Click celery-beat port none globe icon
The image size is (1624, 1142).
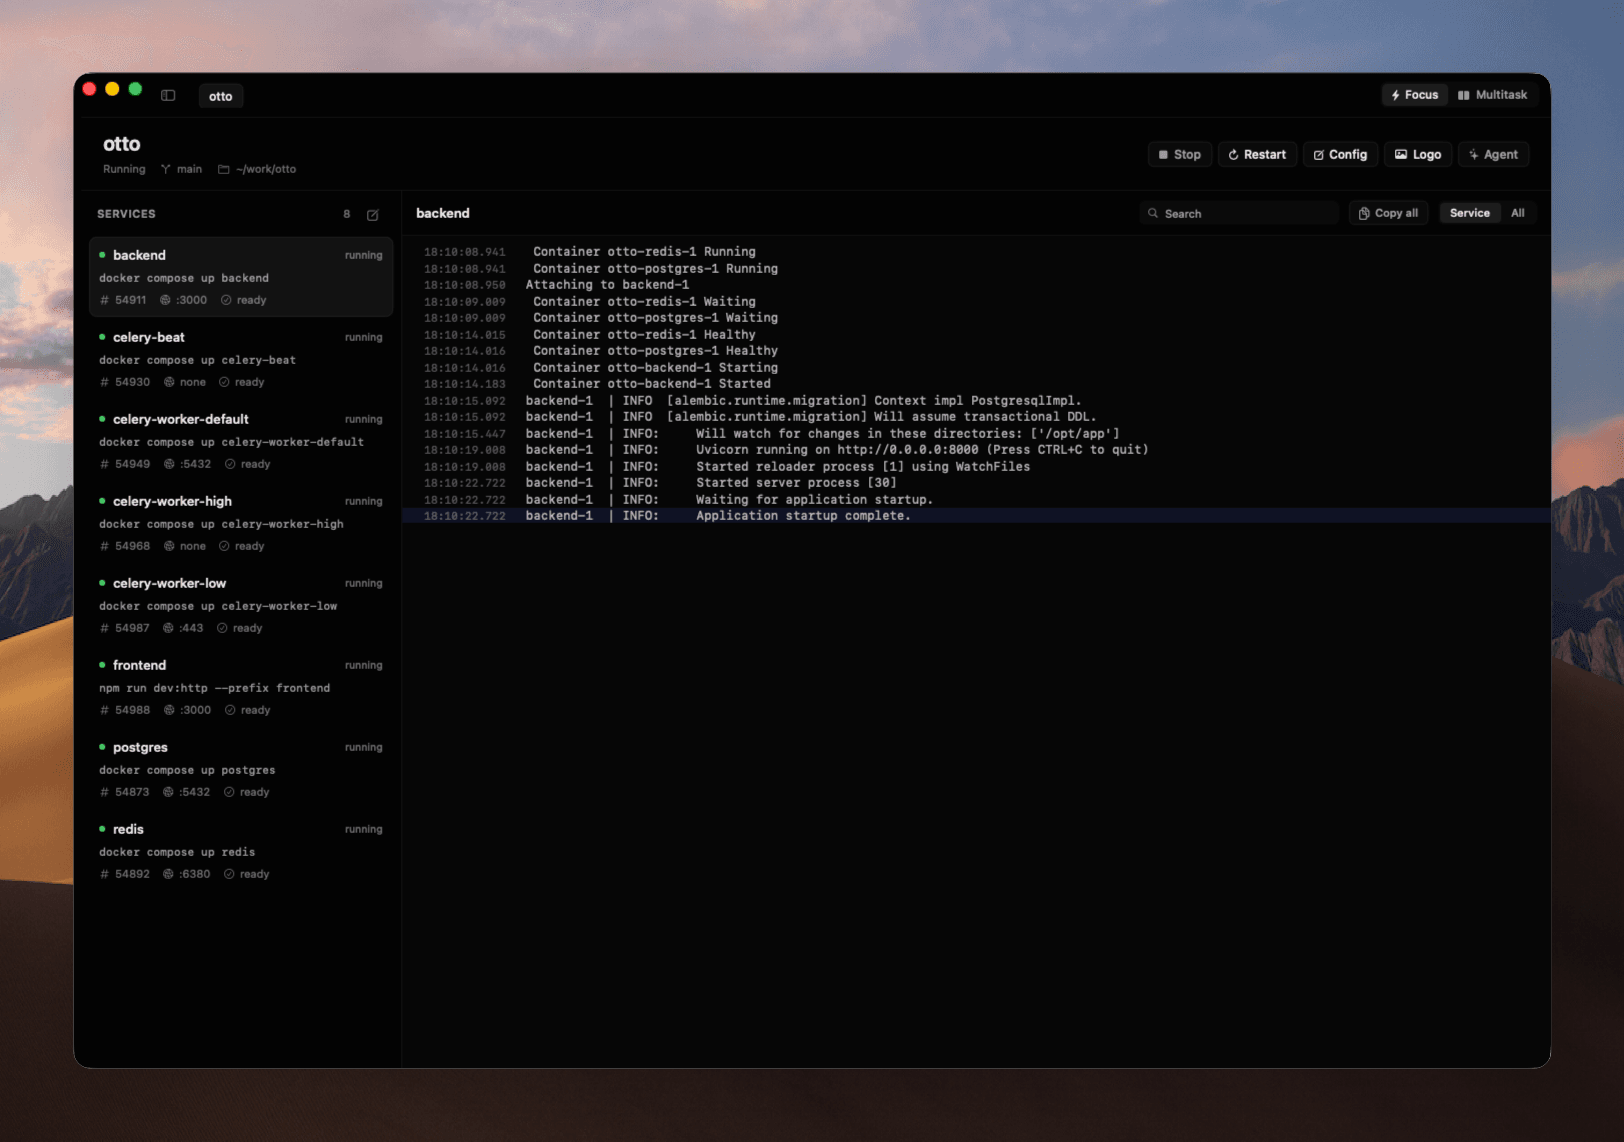(x=170, y=382)
